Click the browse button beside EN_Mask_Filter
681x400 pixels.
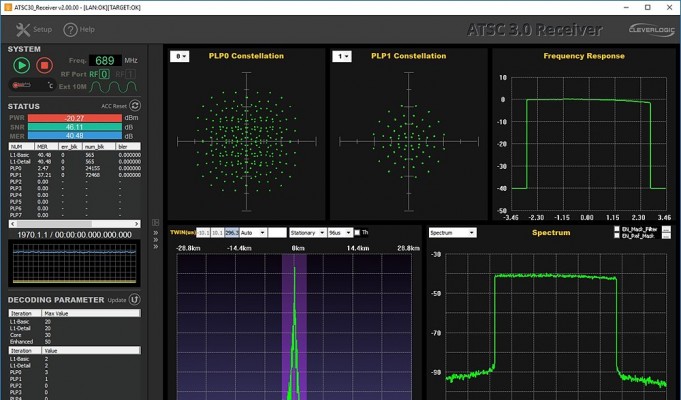coord(667,229)
